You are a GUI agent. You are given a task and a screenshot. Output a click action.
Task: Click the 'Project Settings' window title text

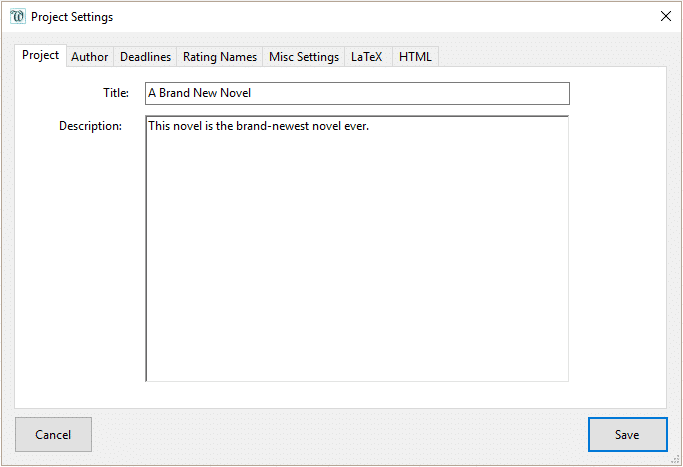(72, 17)
